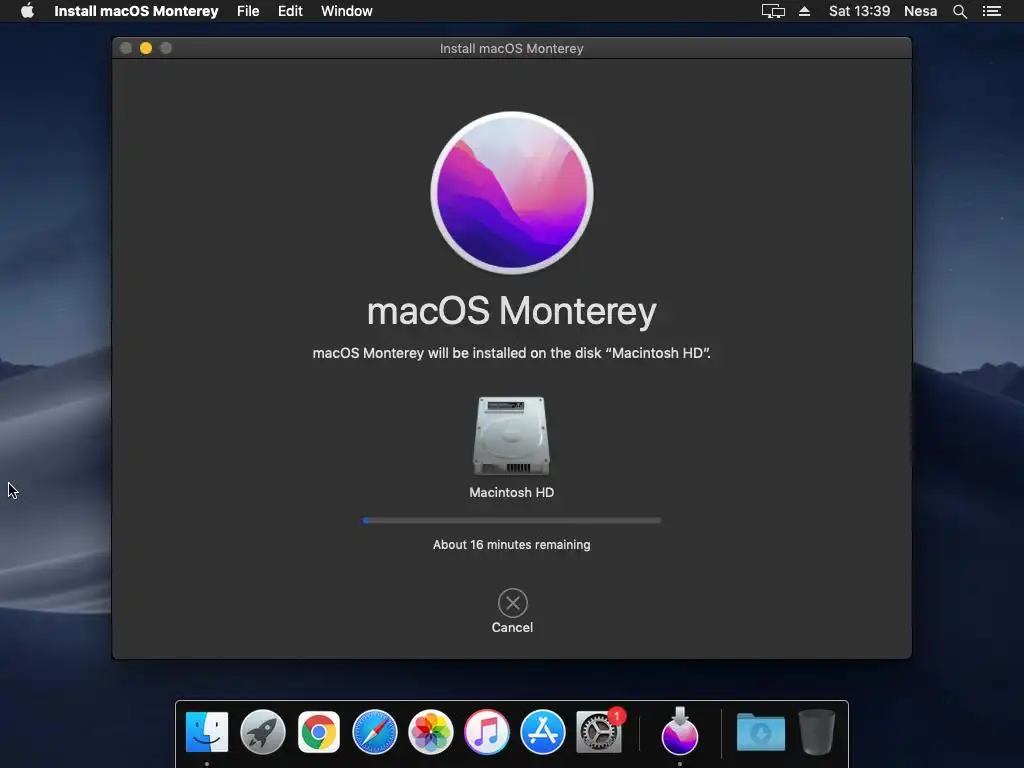
Task: Open the File menu
Action: [x=248, y=11]
